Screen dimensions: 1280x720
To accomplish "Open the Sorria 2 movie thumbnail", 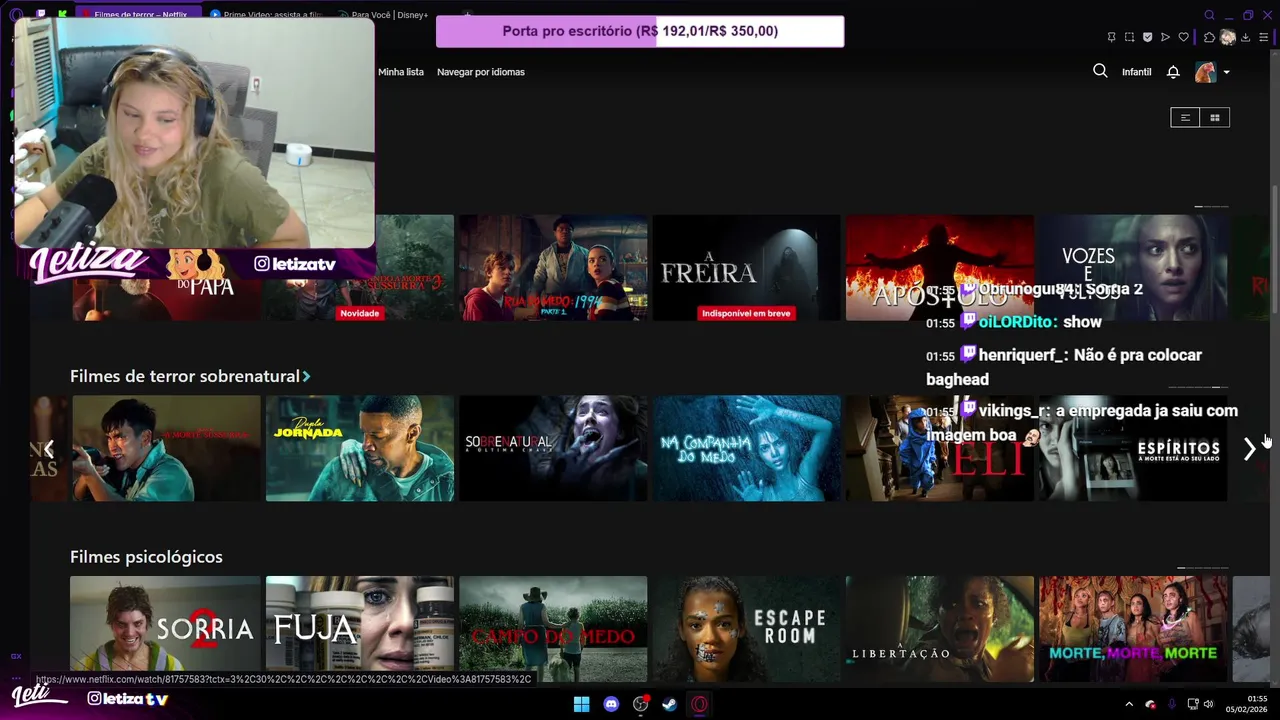I will click(x=165, y=629).
